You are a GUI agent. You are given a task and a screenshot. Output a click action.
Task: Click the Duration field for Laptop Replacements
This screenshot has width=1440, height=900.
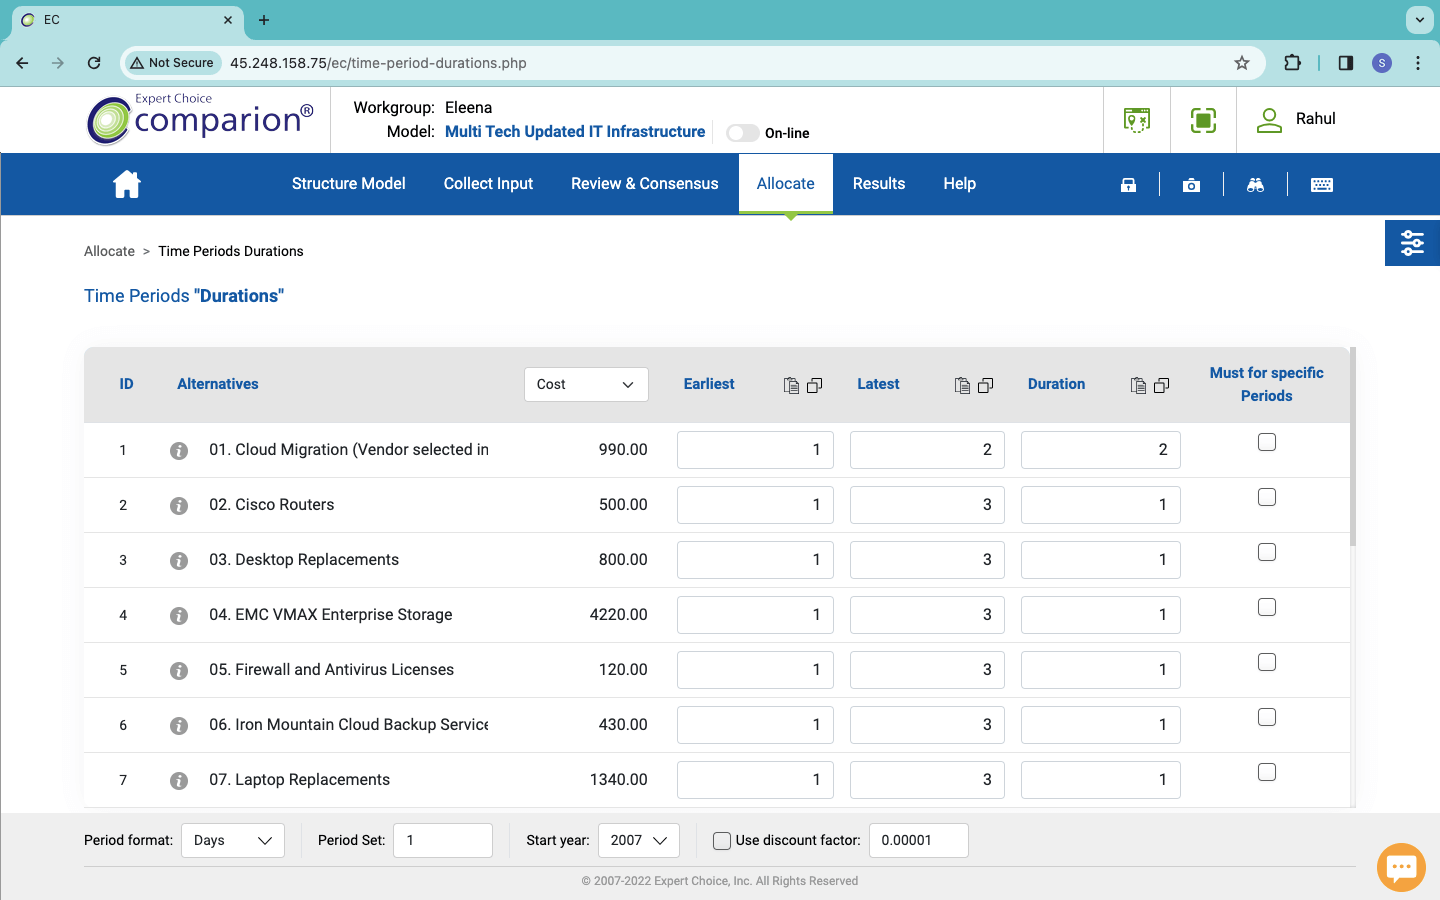pos(1101,780)
